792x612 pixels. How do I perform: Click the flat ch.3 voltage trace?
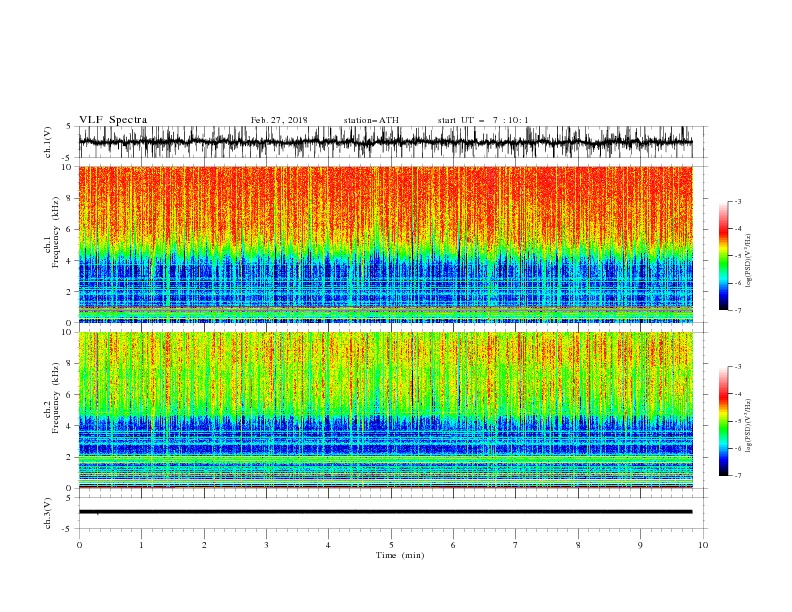385,512
